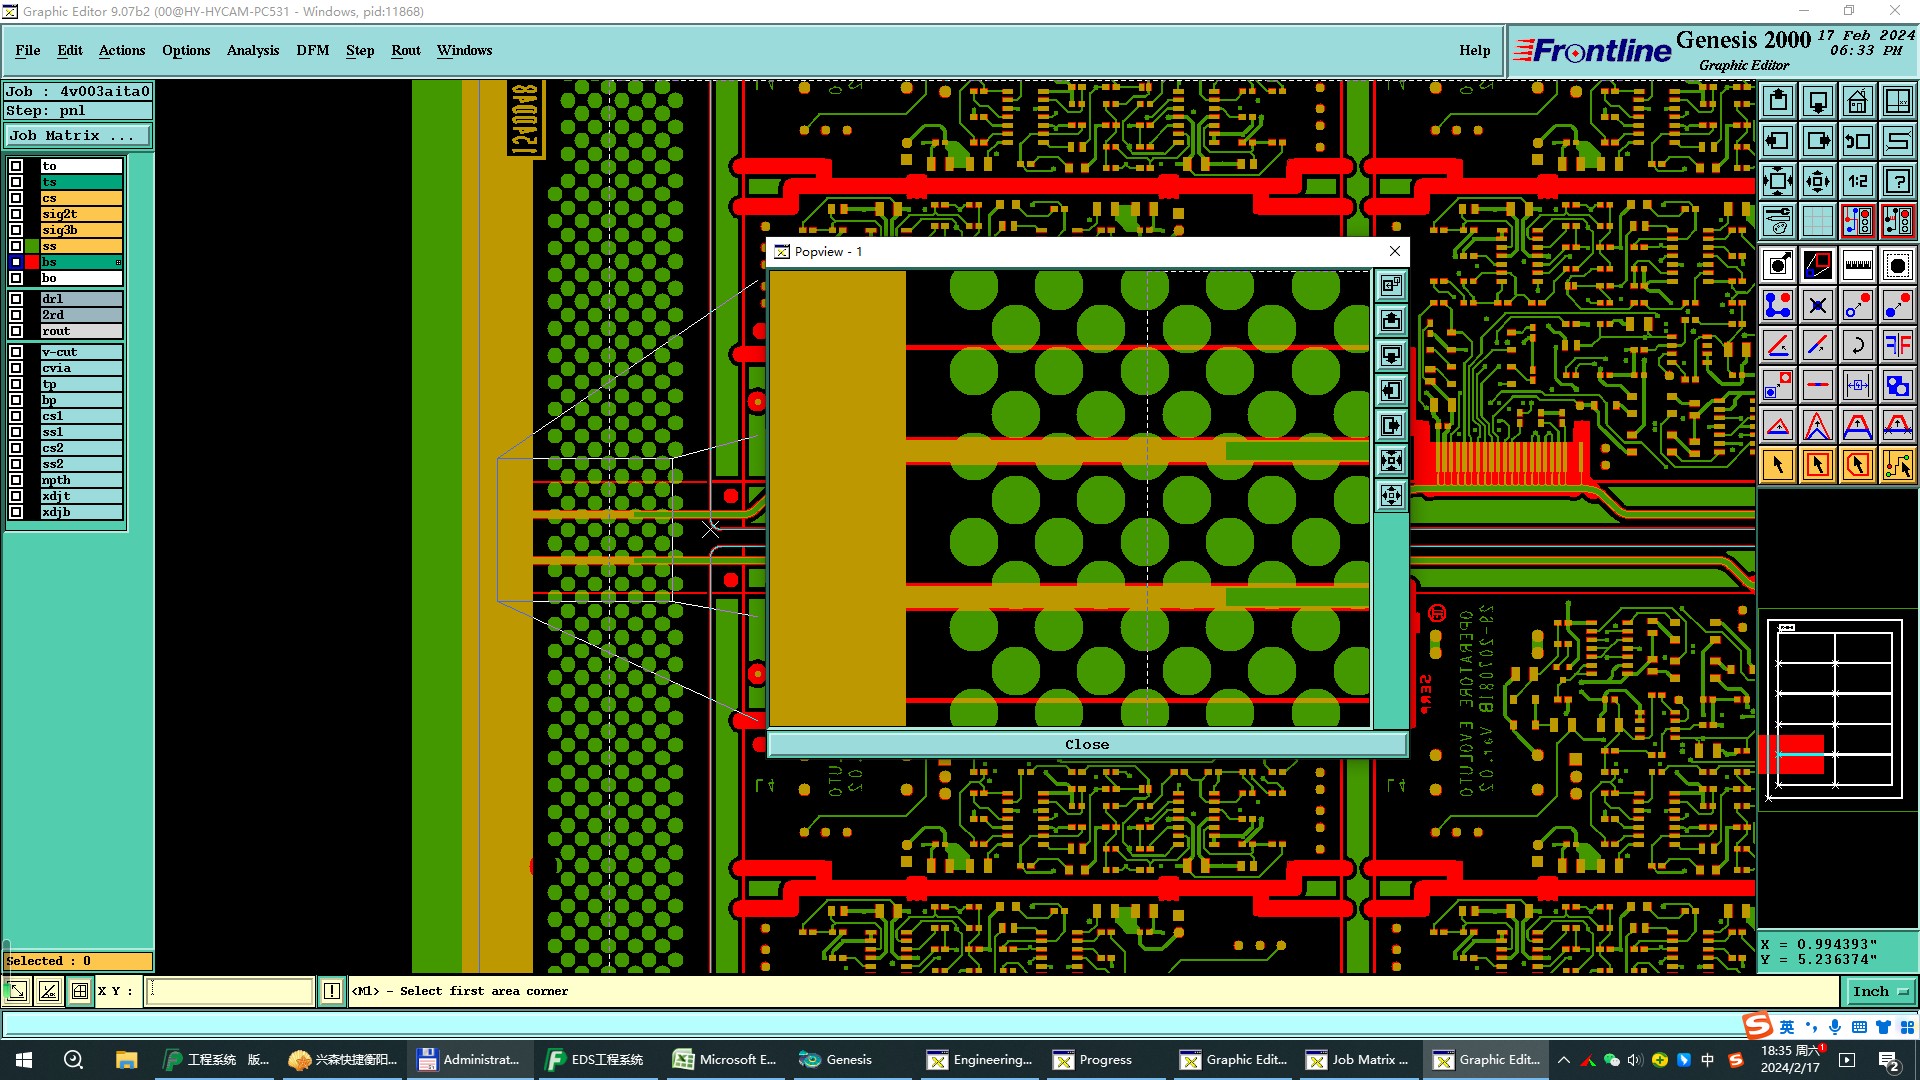Click the 1:2 zoom icon

point(1857,181)
